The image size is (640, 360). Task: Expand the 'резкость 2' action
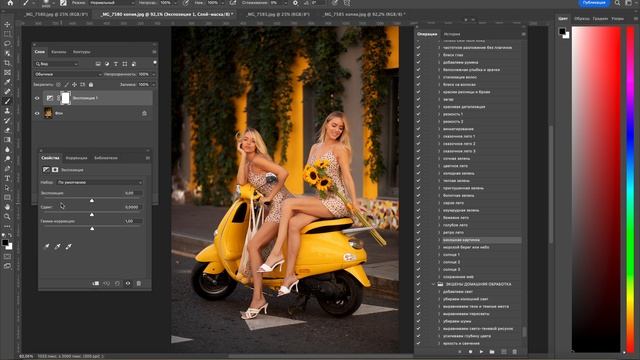pyautogui.click(x=439, y=121)
